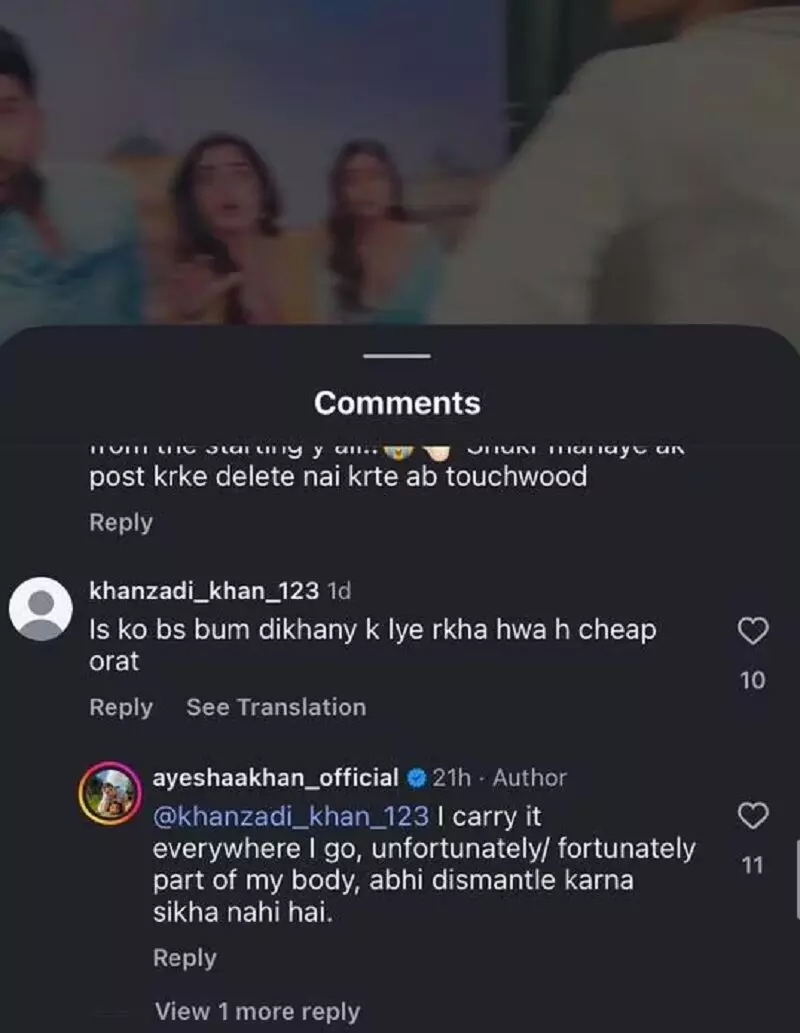
Task: View the 11 likes on ayeshaakhan_official's reply
Action: 753,866
